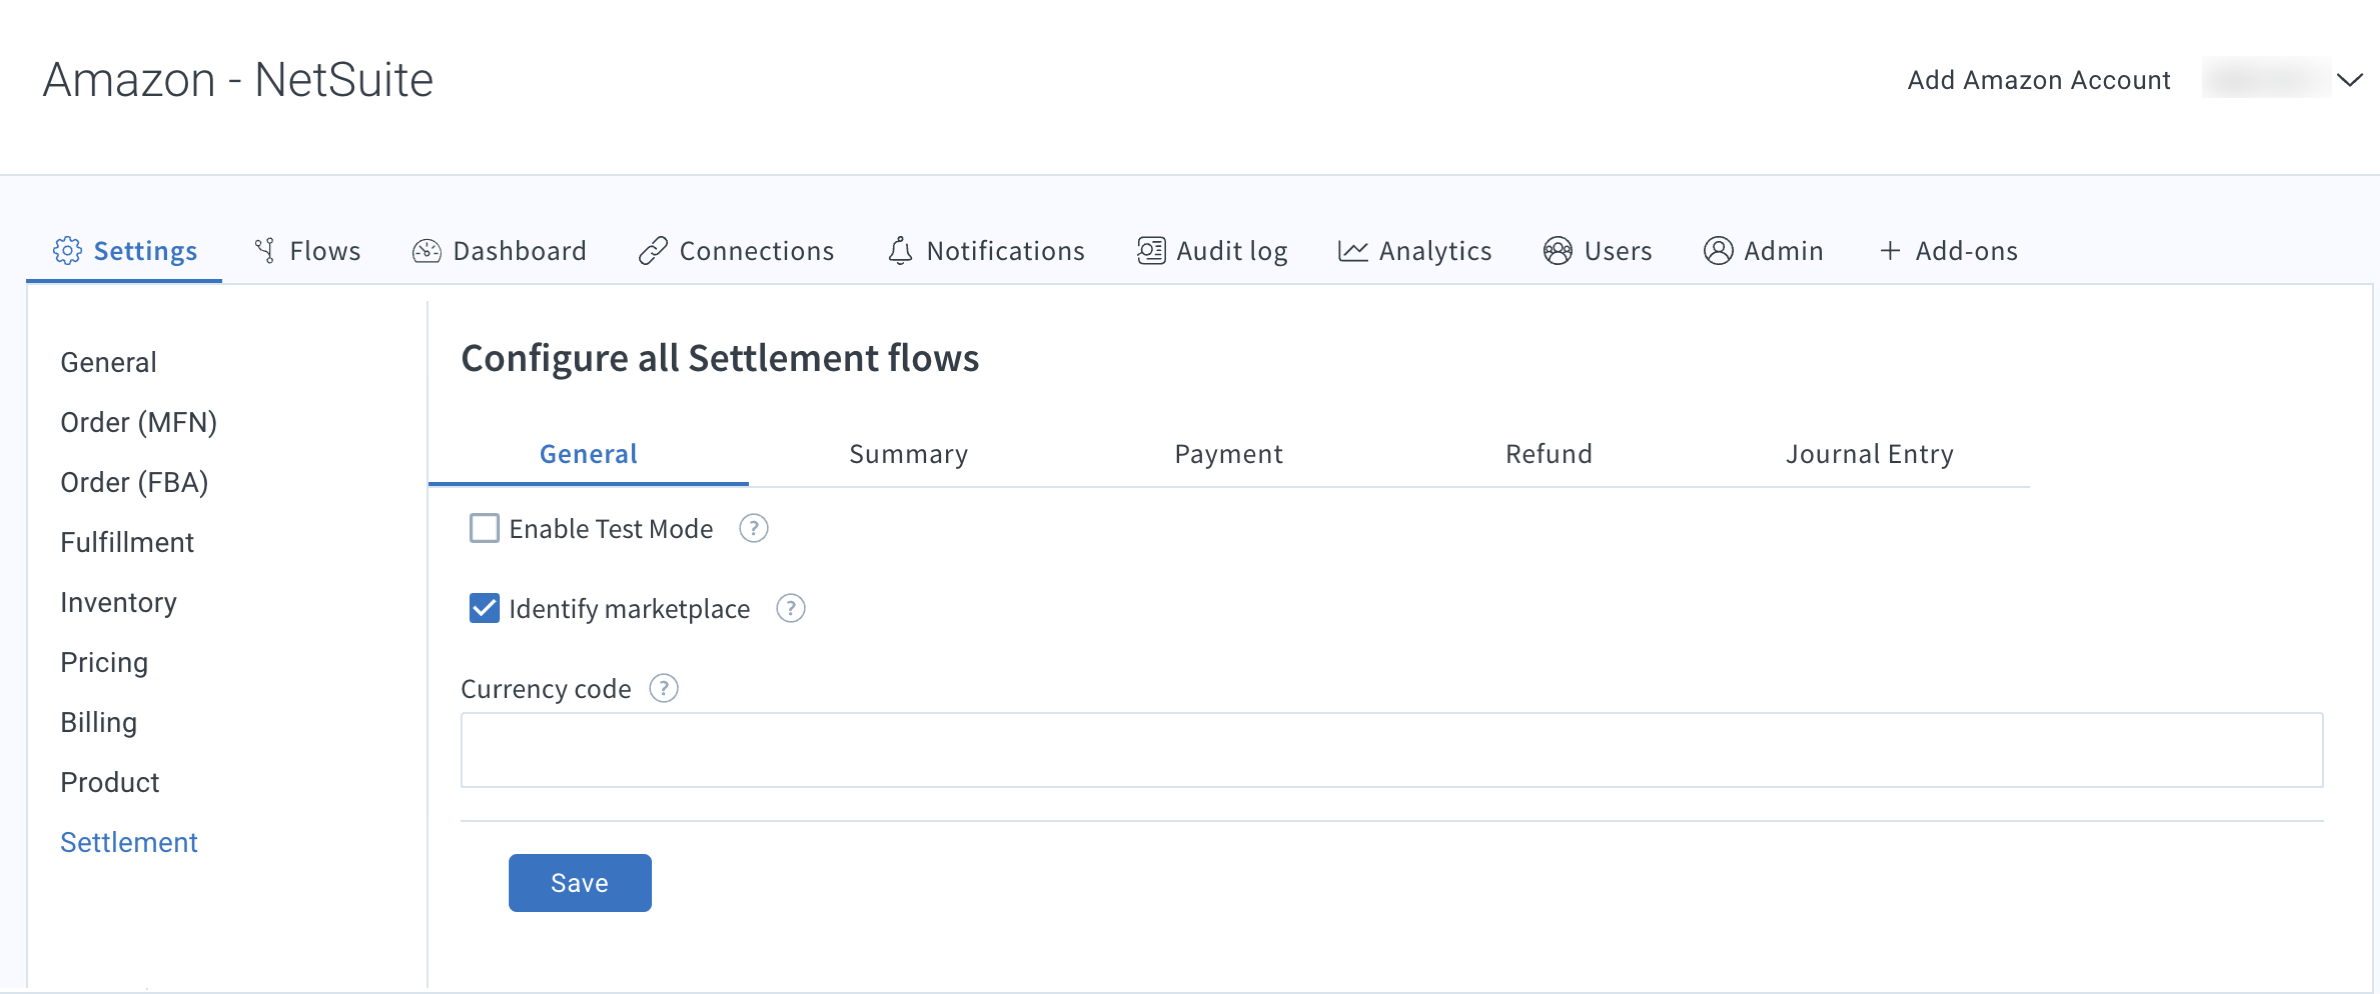
Task: Open the Settings tab
Action: pos(124,251)
